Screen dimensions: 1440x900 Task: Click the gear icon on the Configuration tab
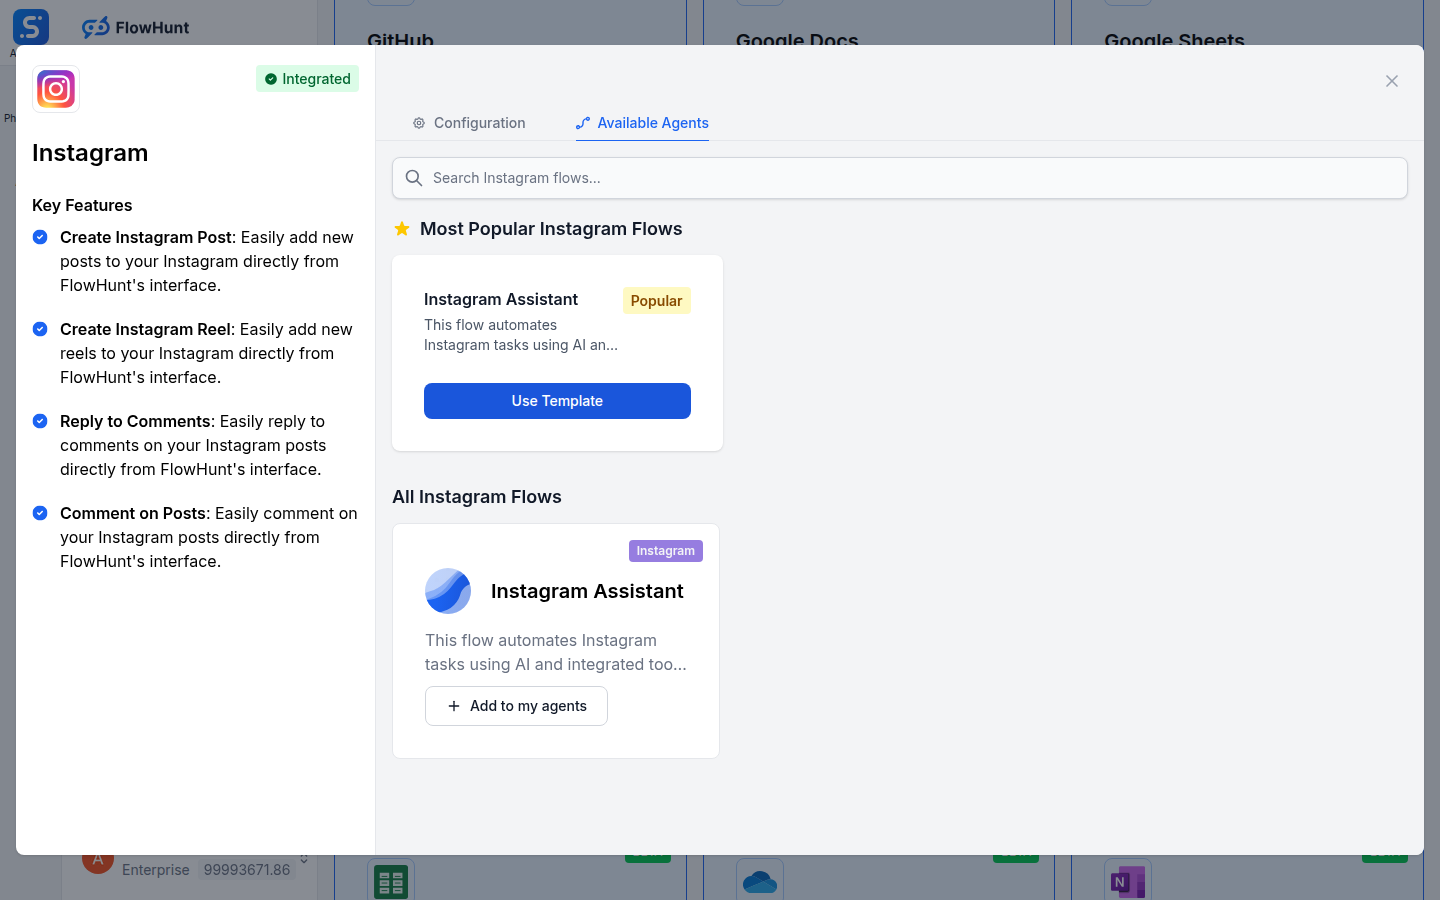tap(418, 123)
